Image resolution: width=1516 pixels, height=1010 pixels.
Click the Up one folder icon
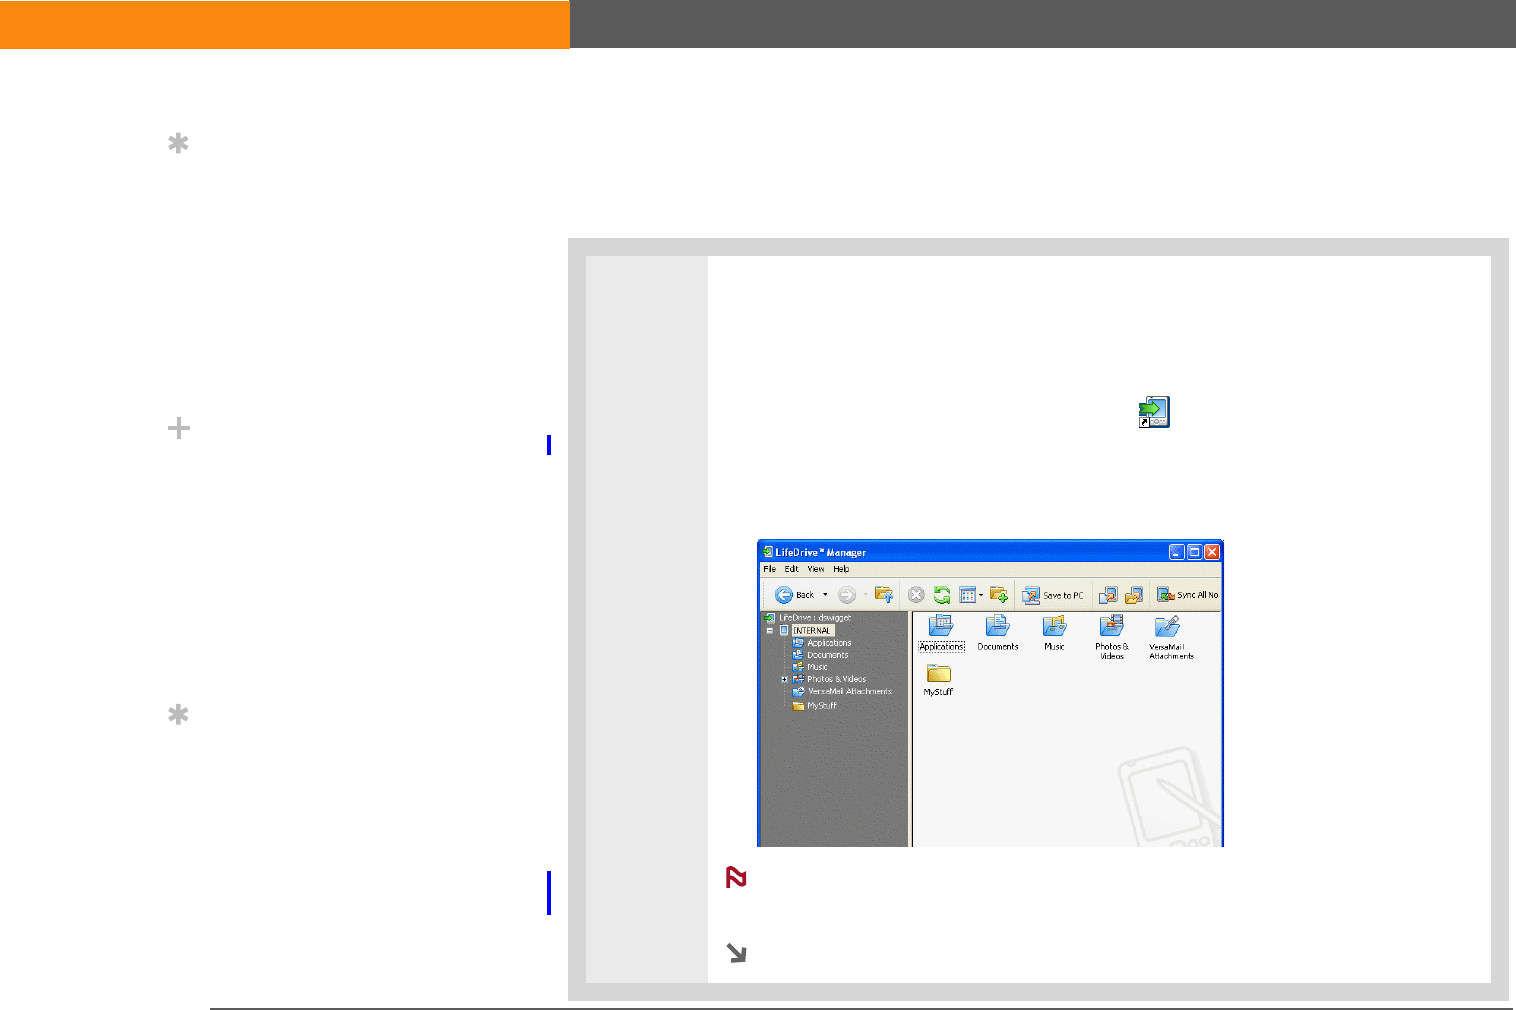[x=884, y=595]
